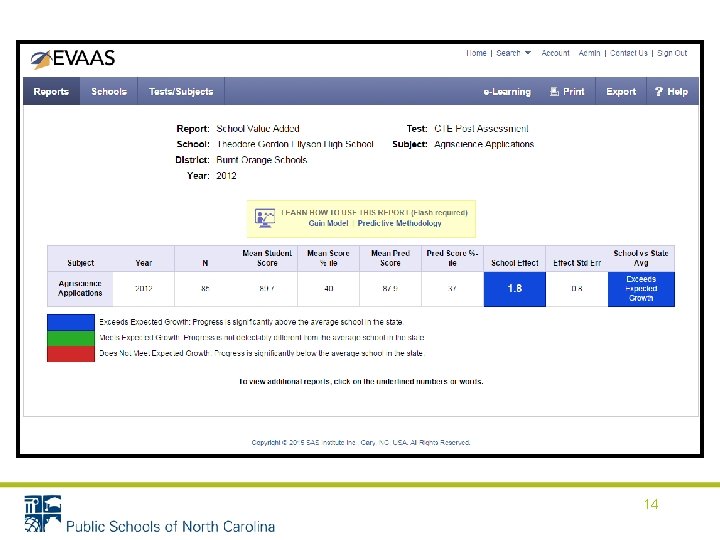Open the Search dropdown arrow
Screen dimensions: 720x540
(x=528, y=53)
